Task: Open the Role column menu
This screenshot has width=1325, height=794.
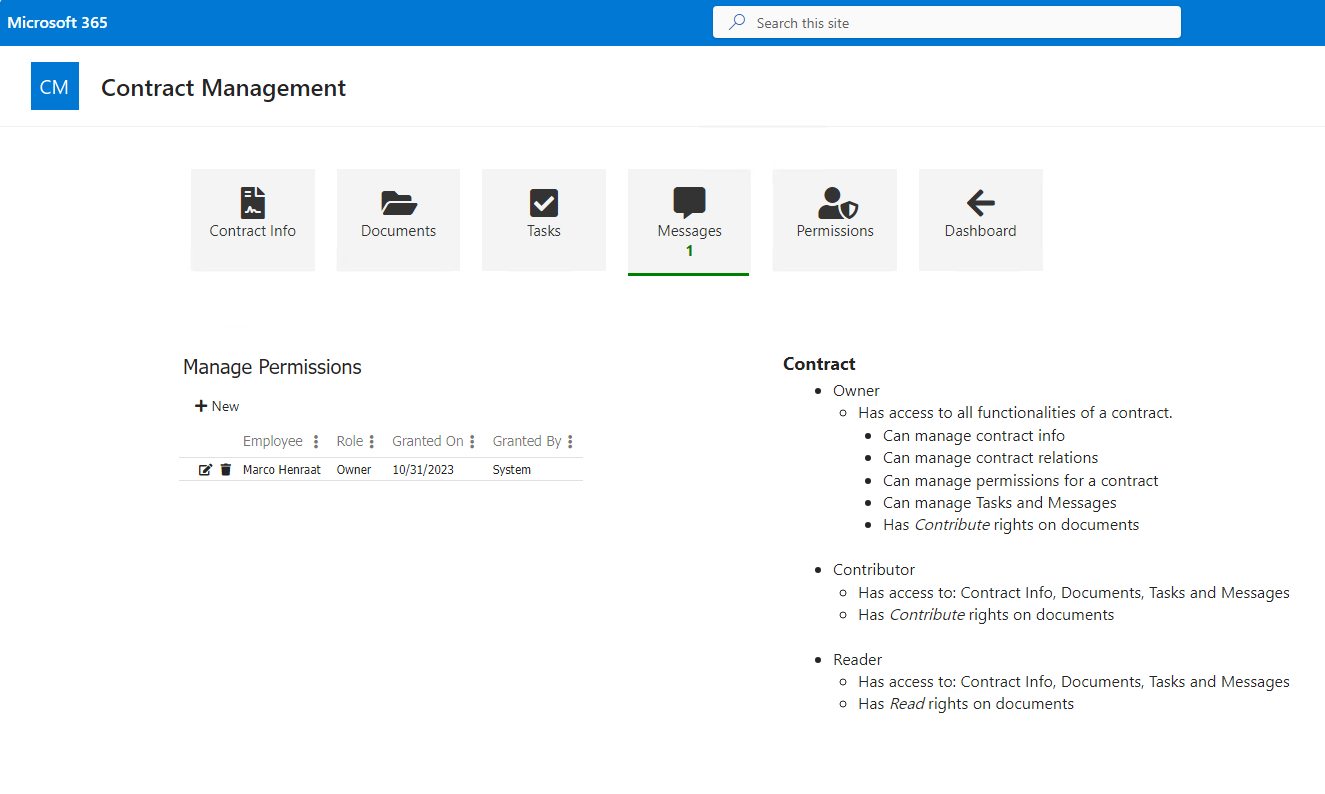Action: [x=371, y=441]
